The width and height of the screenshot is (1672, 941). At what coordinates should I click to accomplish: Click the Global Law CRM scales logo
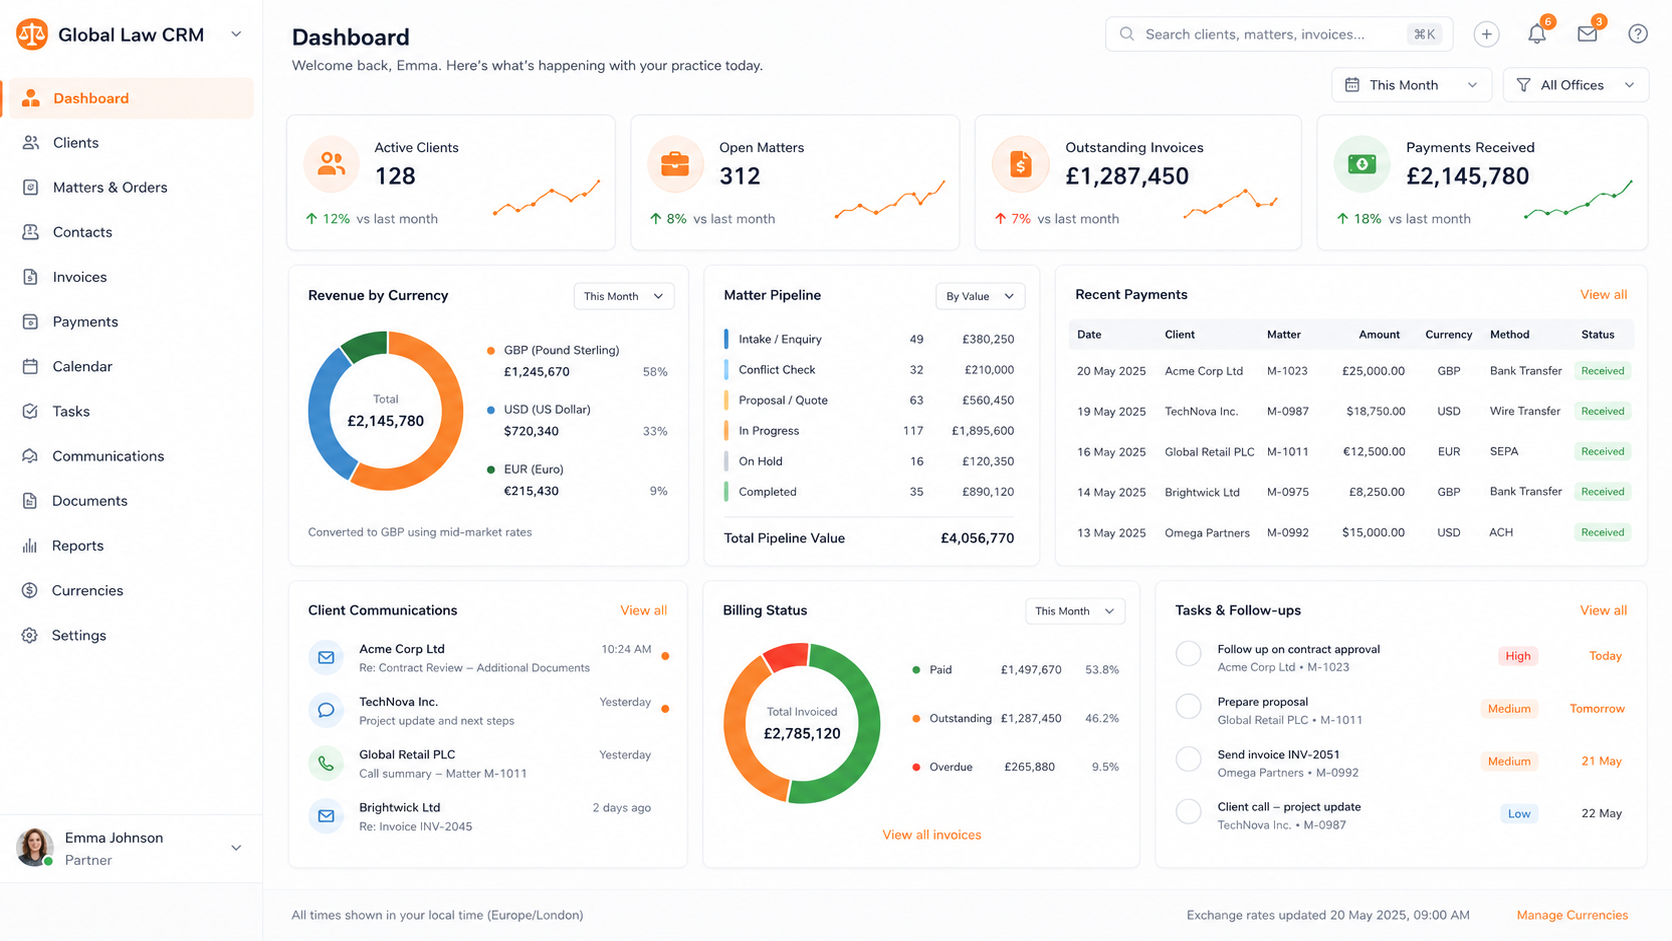tap(32, 34)
